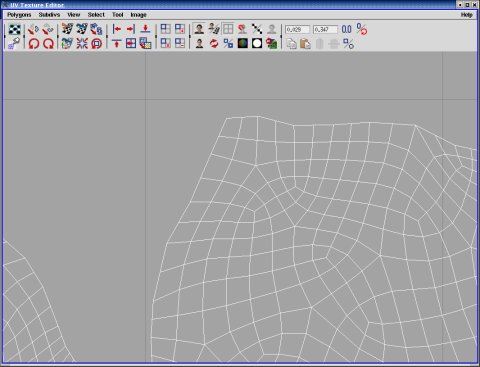Open the Polygons menu
The width and height of the screenshot is (480, 367).
pos(19,15)
